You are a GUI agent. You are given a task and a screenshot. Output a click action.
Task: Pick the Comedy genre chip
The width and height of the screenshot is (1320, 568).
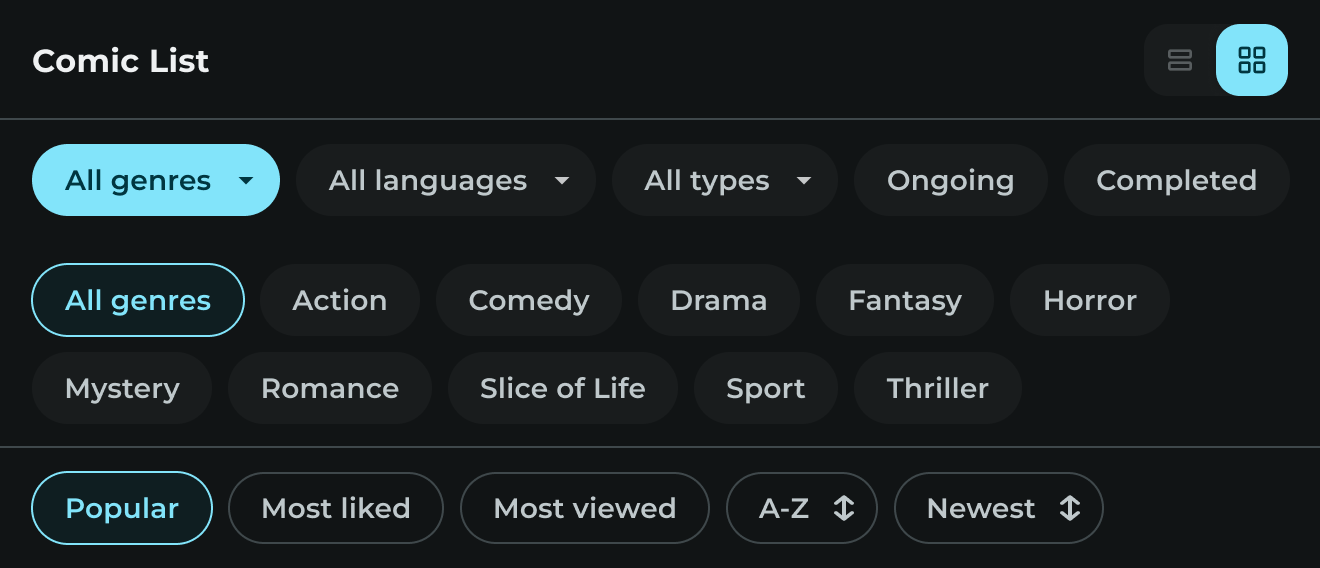(x=529, y=300)
